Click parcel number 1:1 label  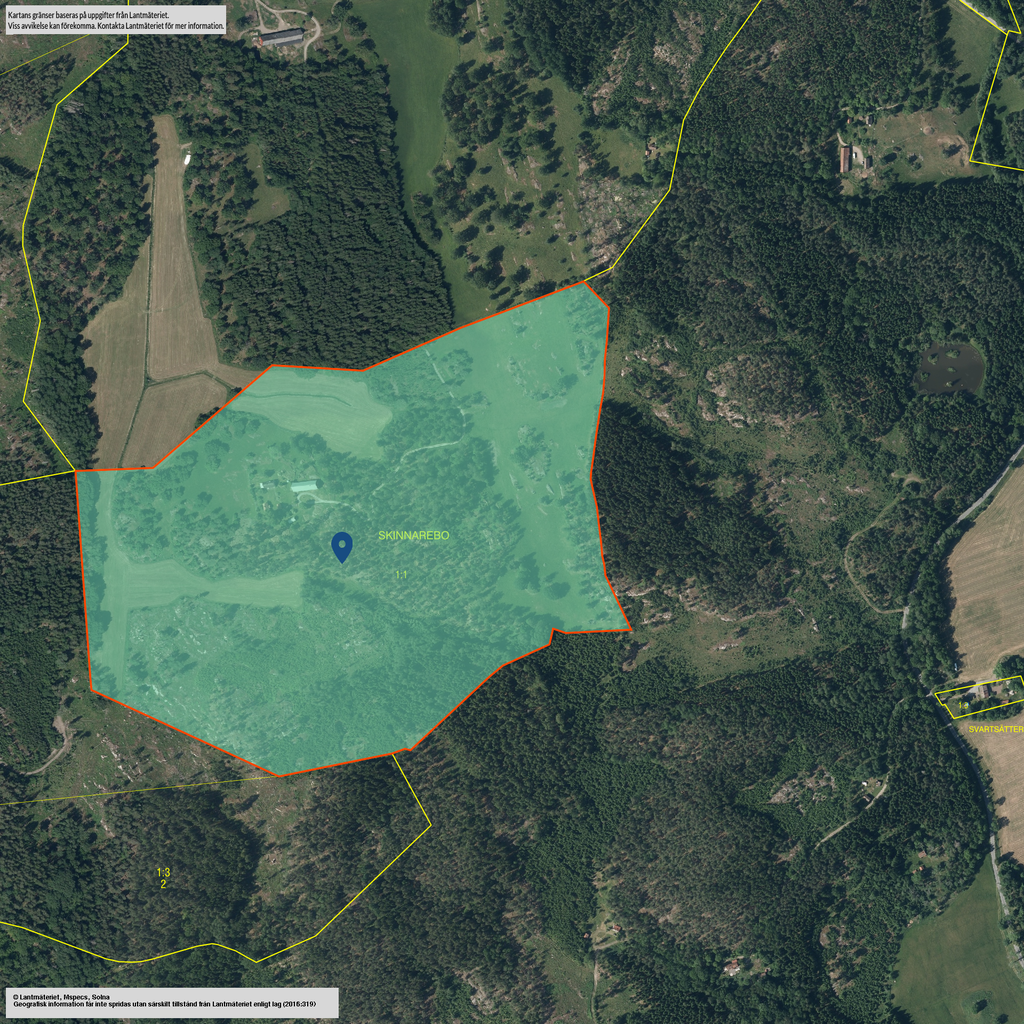click(x=400, y=575)
